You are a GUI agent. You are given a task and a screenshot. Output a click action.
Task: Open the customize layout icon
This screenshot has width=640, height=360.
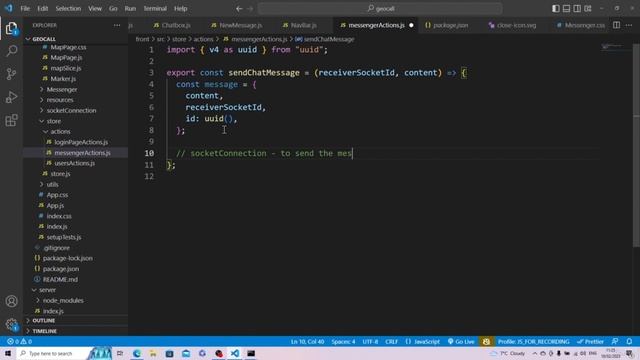click(588, 9)
